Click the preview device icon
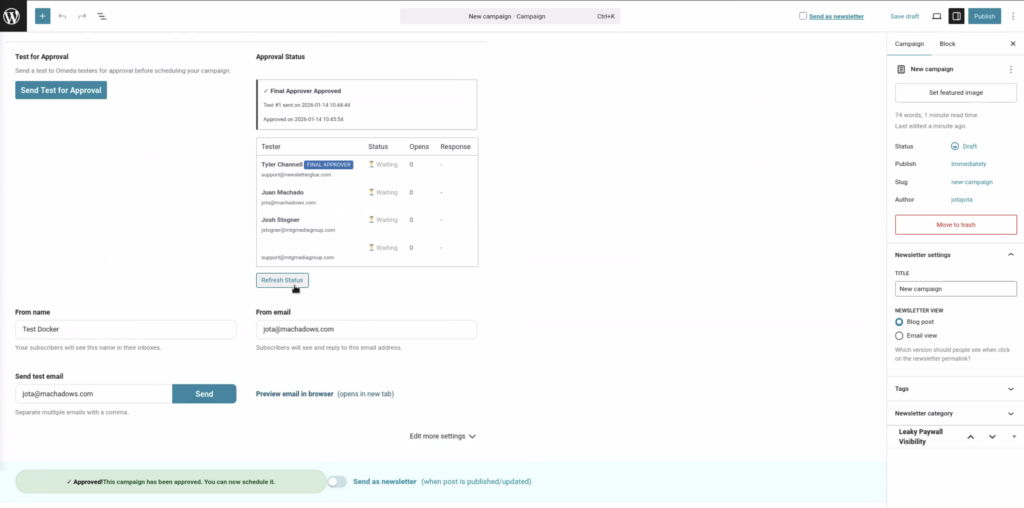Viewport: 1024px width, 508px height. [936, 16]
